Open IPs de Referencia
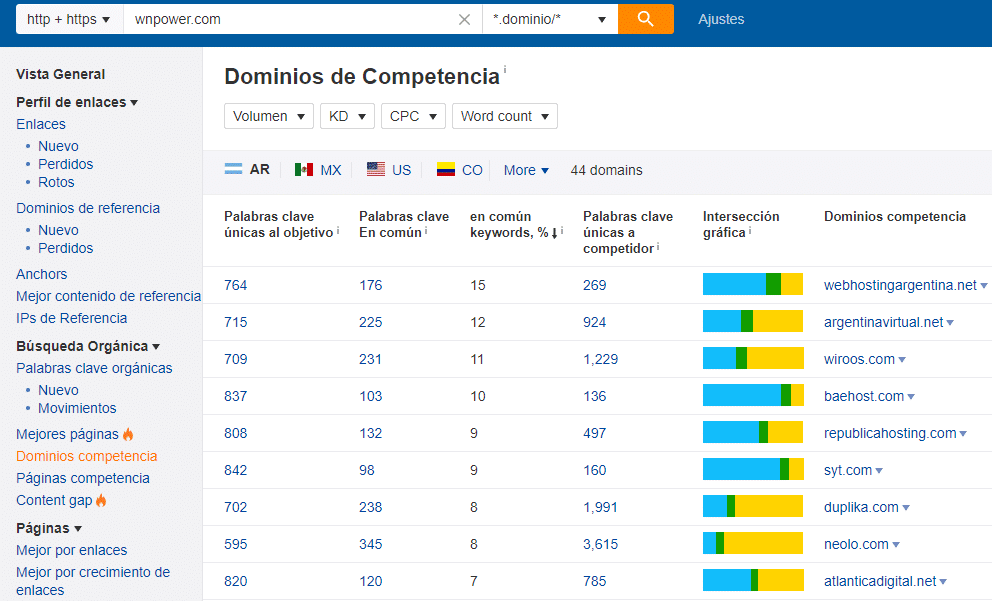This screenshot has height=601, width=992. click(71, 318)
